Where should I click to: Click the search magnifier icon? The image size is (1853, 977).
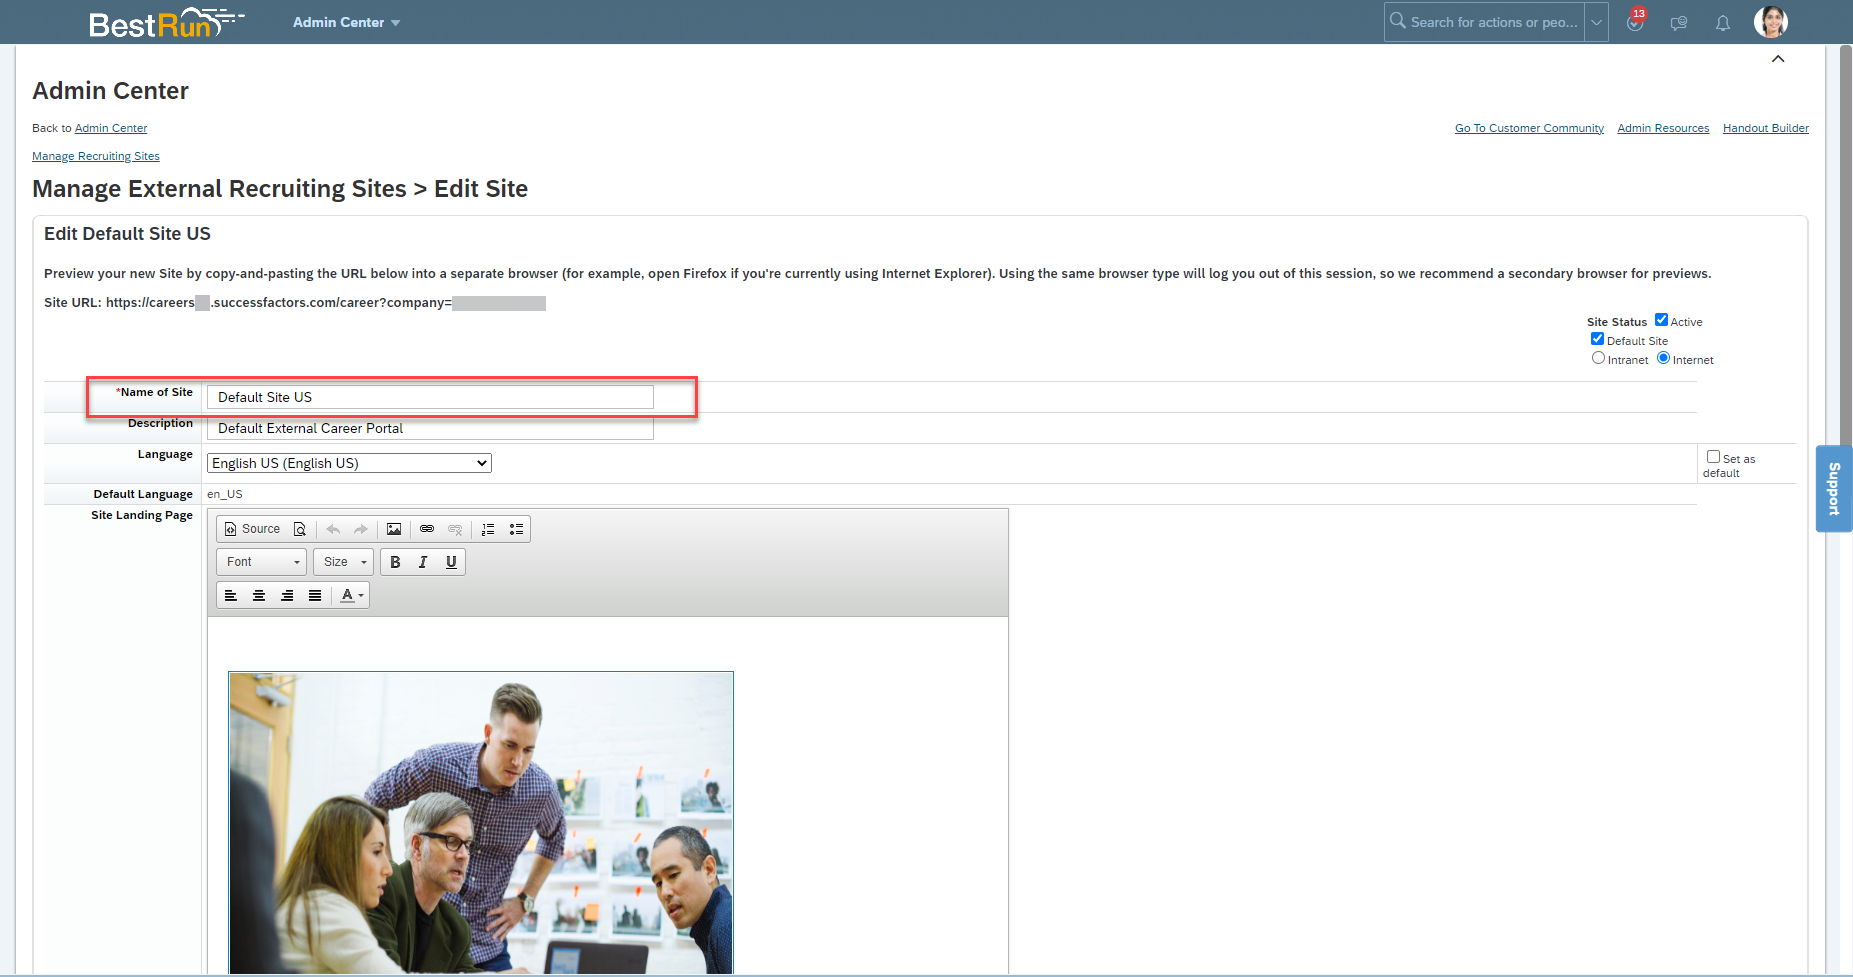click(1397, 21)
